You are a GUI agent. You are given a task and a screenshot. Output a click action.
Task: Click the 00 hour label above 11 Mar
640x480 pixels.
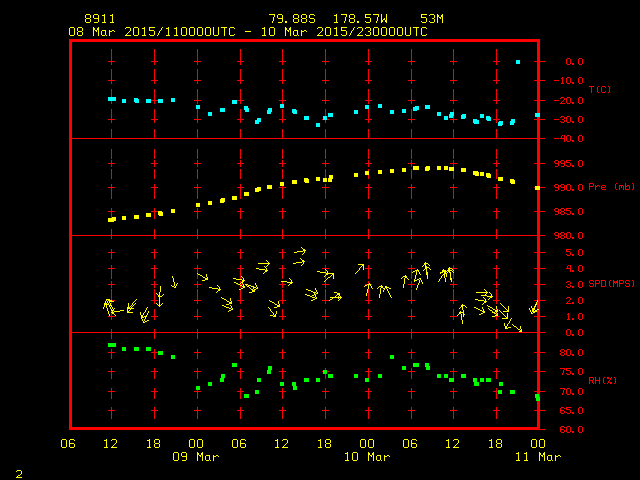point(538,444)
